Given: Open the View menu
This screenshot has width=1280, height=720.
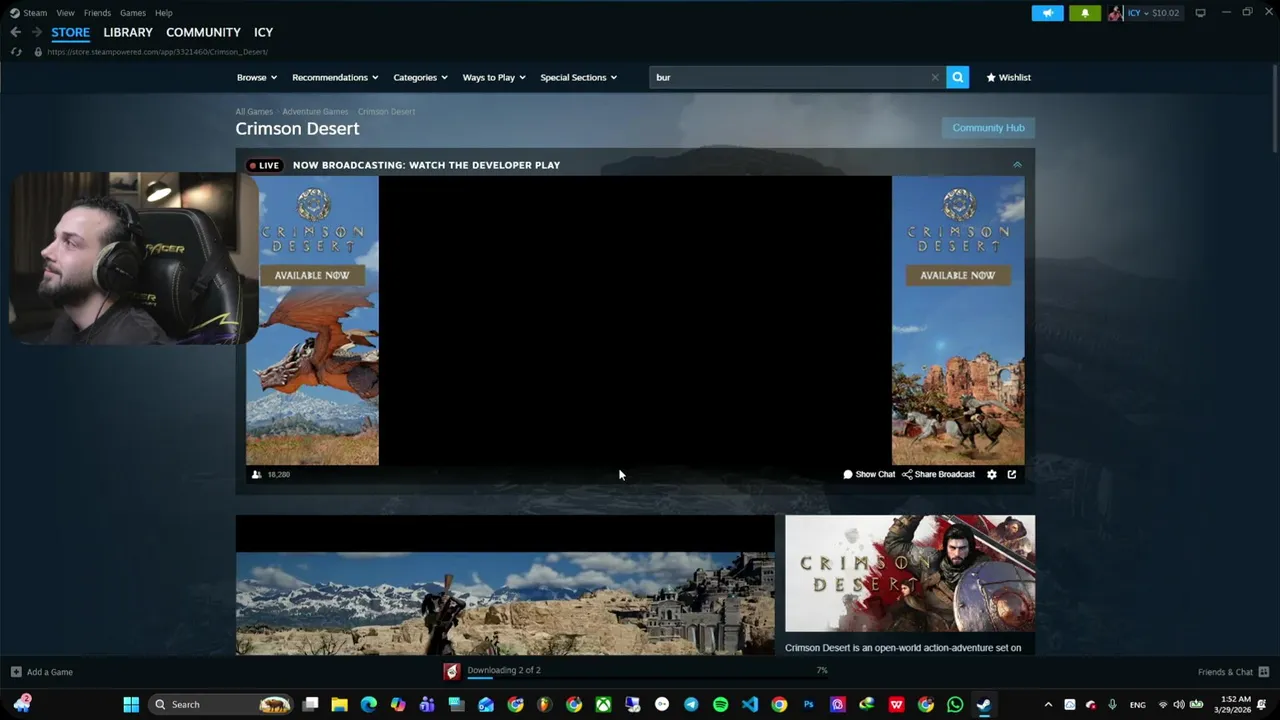Looking at the screenshot, I should pyautogui.click(x=65, y=13).
